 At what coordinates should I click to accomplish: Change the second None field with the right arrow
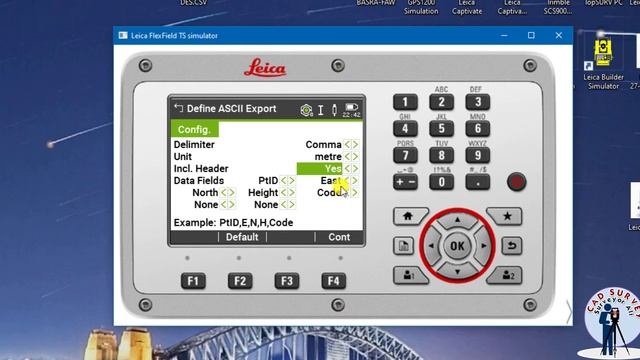(292, 204)
